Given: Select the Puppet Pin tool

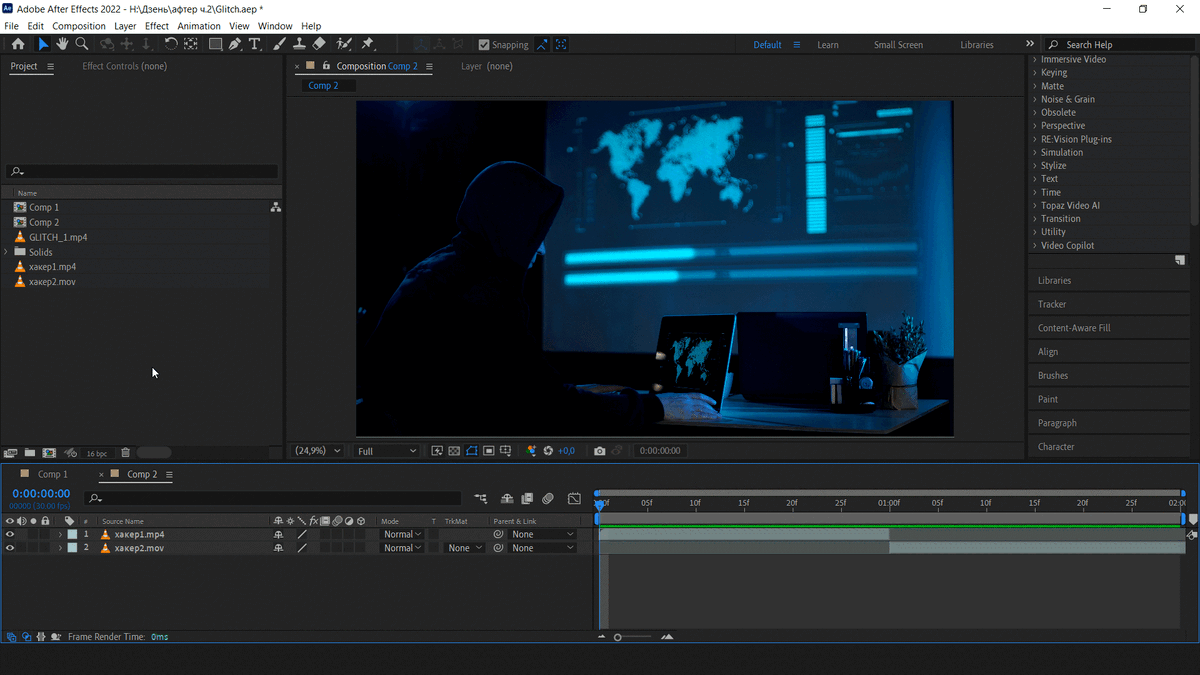Looking at the screenshot, I should [367, 44].
